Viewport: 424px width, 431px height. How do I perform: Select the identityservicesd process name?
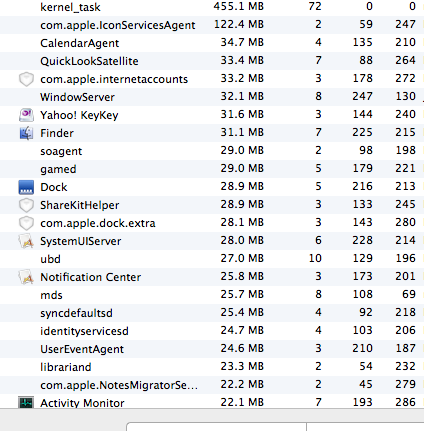(x=84, y=331)
